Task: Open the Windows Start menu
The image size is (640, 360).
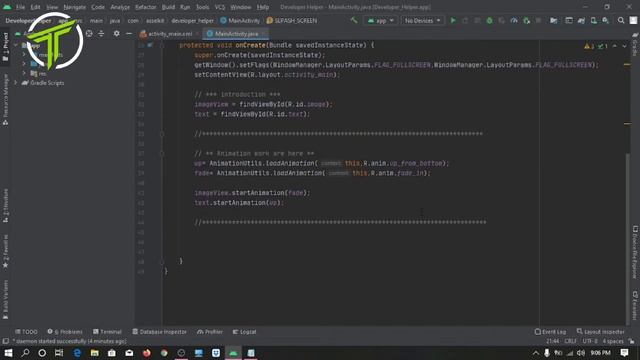Action: [x=8, y=353]
